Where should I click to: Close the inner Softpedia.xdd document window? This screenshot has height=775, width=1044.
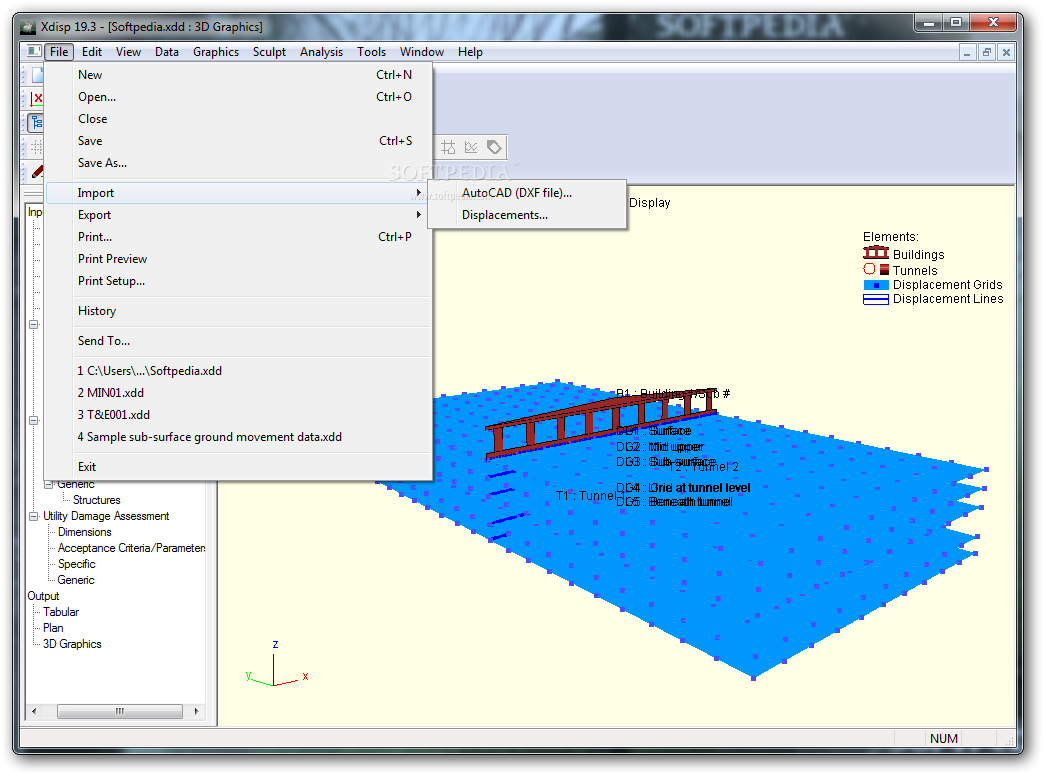tap(1006, 53)
